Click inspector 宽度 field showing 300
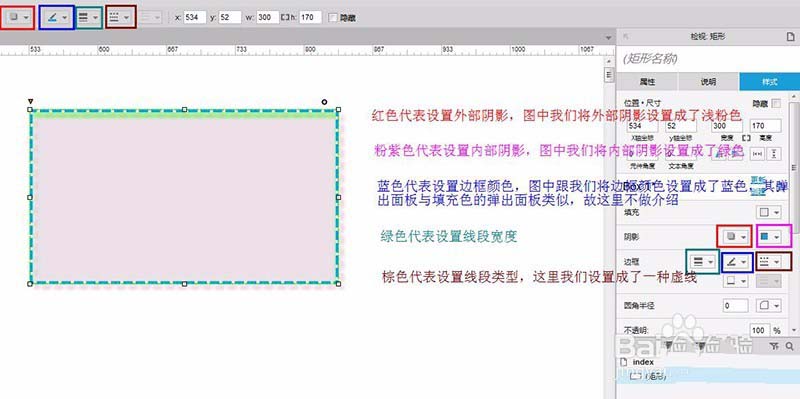The height and width of the screenshot is (399, 800). coord(727,126)
